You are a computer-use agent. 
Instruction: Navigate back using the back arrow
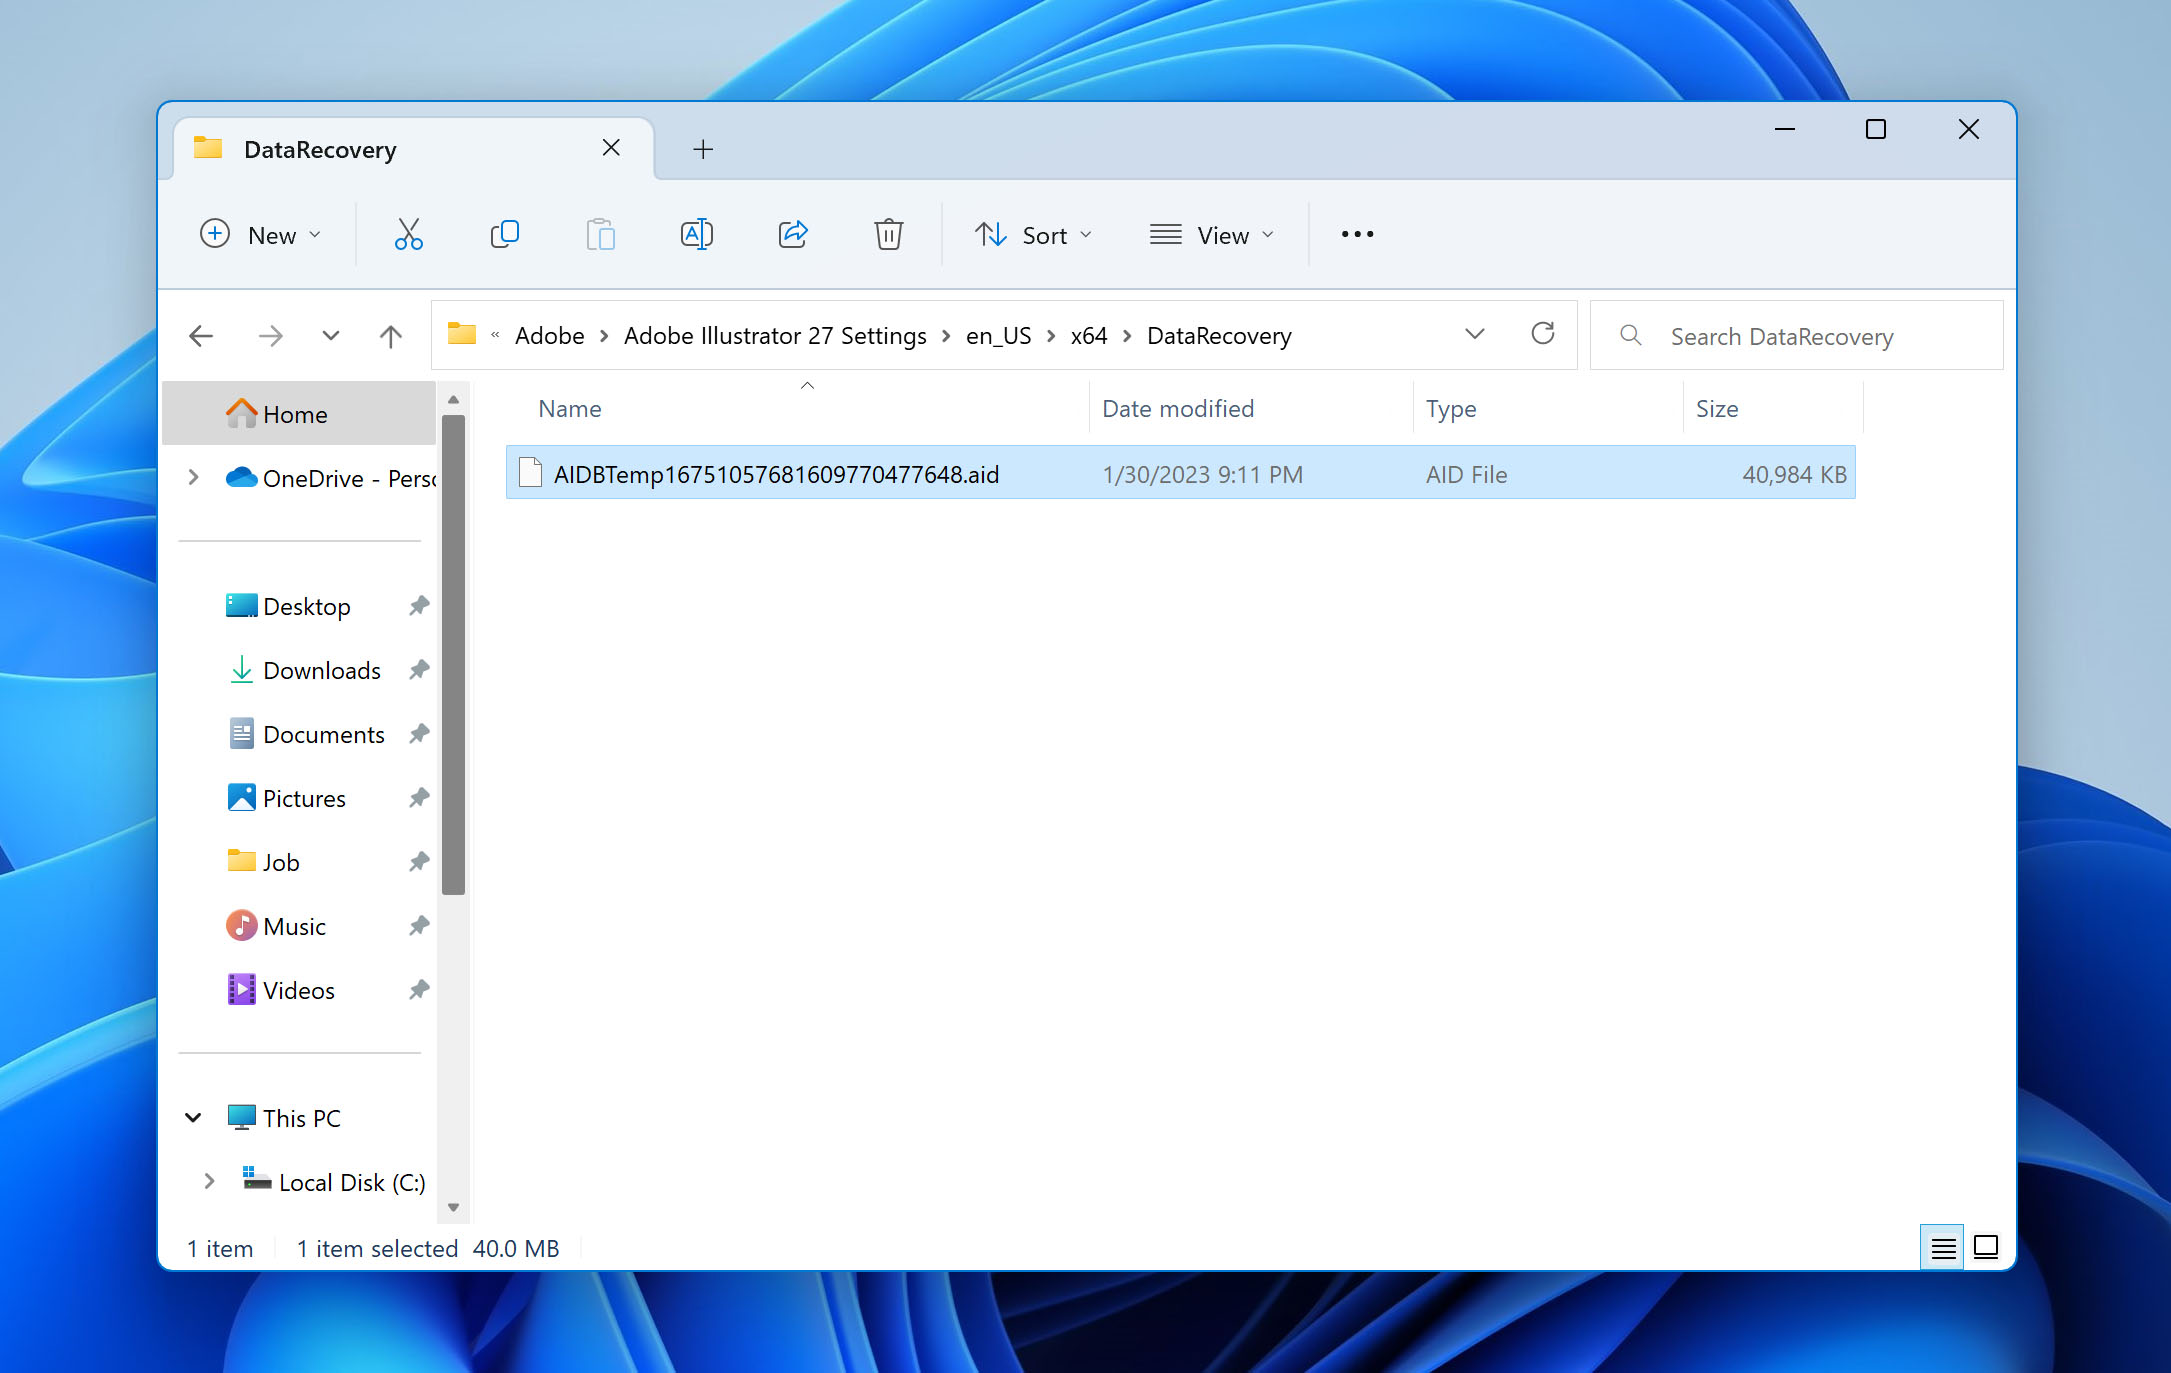201,335
